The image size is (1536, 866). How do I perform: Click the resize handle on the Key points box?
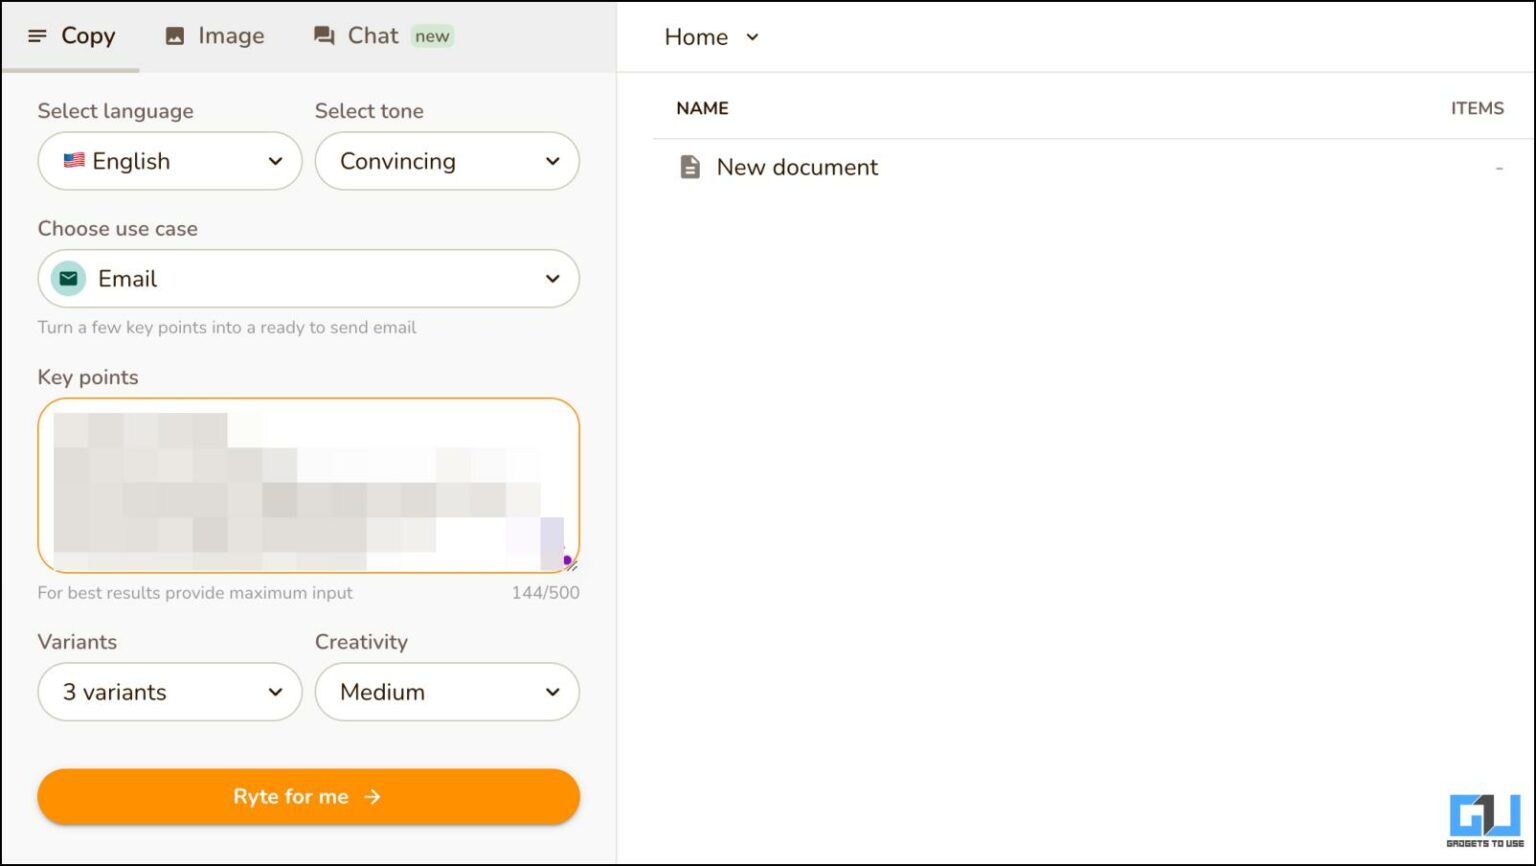click(x=571, y=564)
